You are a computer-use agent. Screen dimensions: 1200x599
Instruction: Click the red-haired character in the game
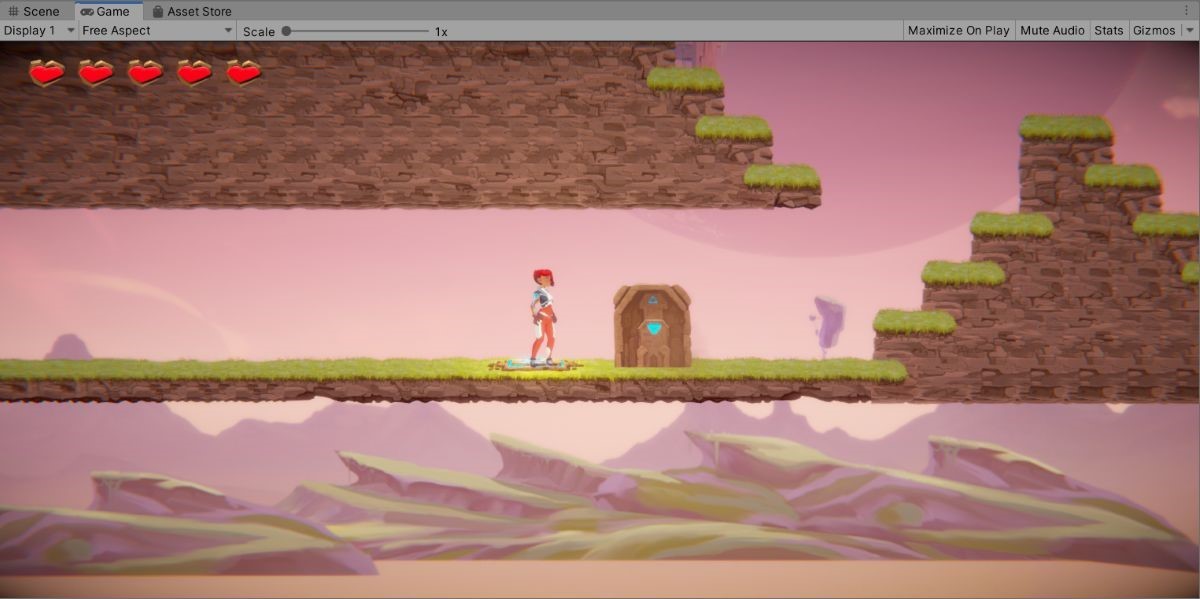click(543, 316)
